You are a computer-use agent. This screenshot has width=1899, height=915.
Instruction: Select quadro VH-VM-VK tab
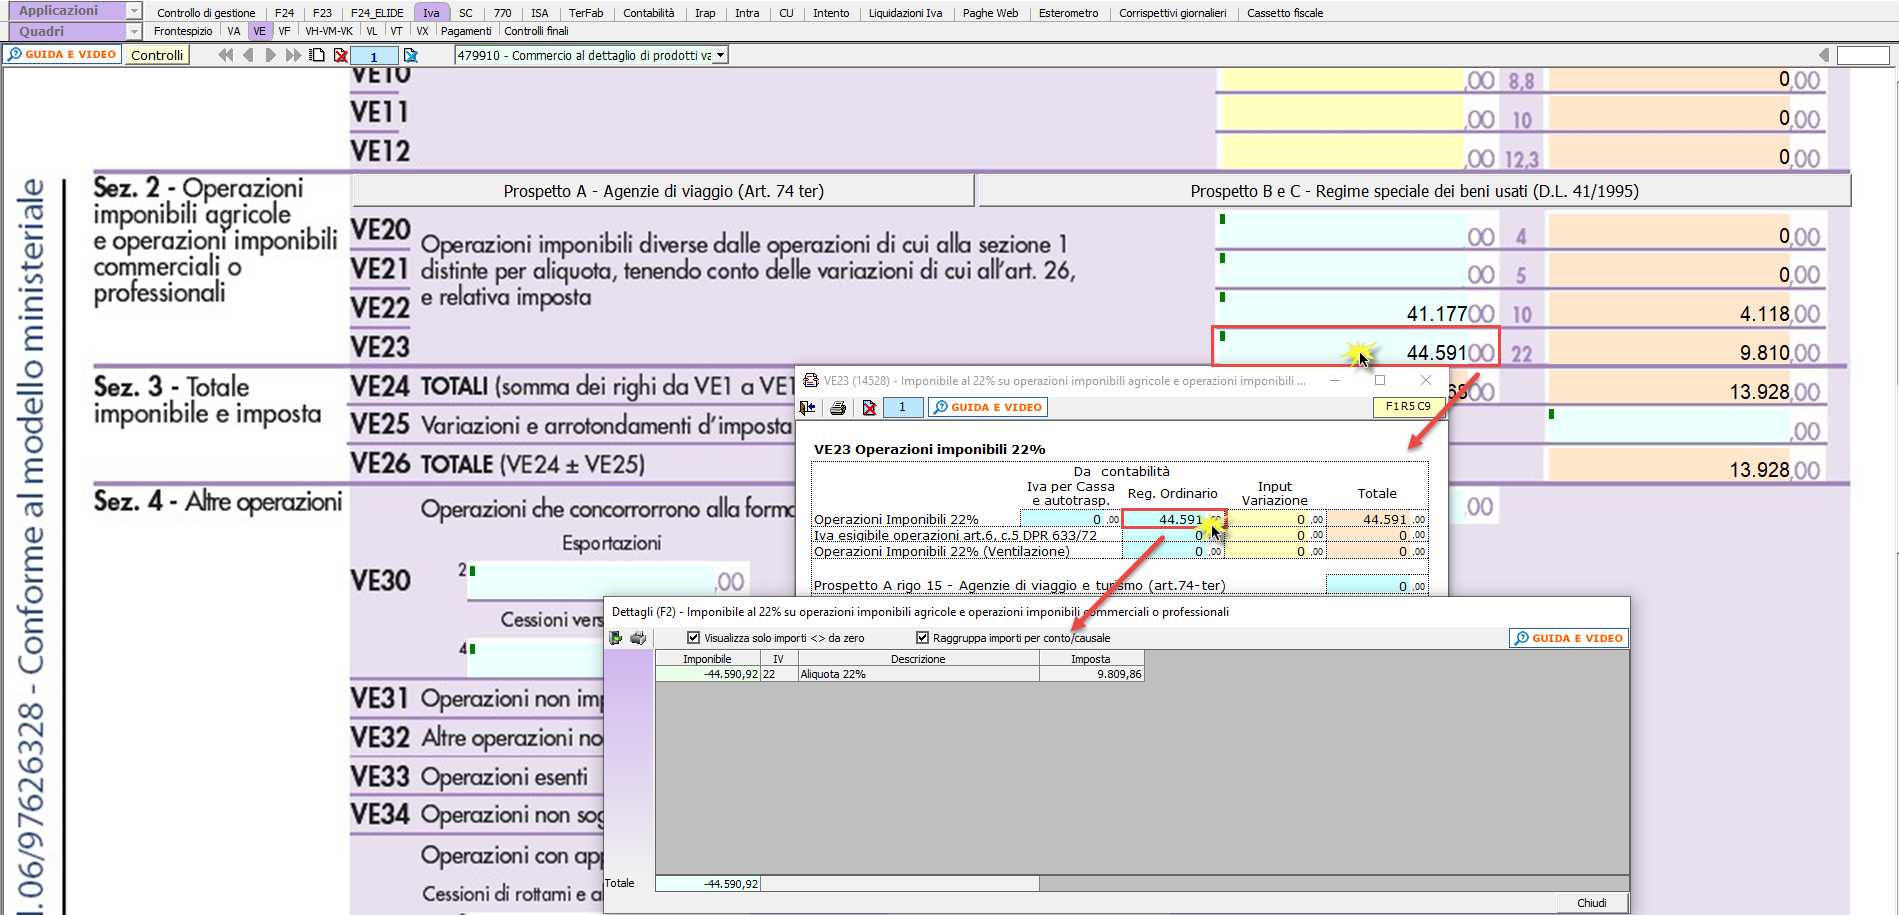coord(329,31)
